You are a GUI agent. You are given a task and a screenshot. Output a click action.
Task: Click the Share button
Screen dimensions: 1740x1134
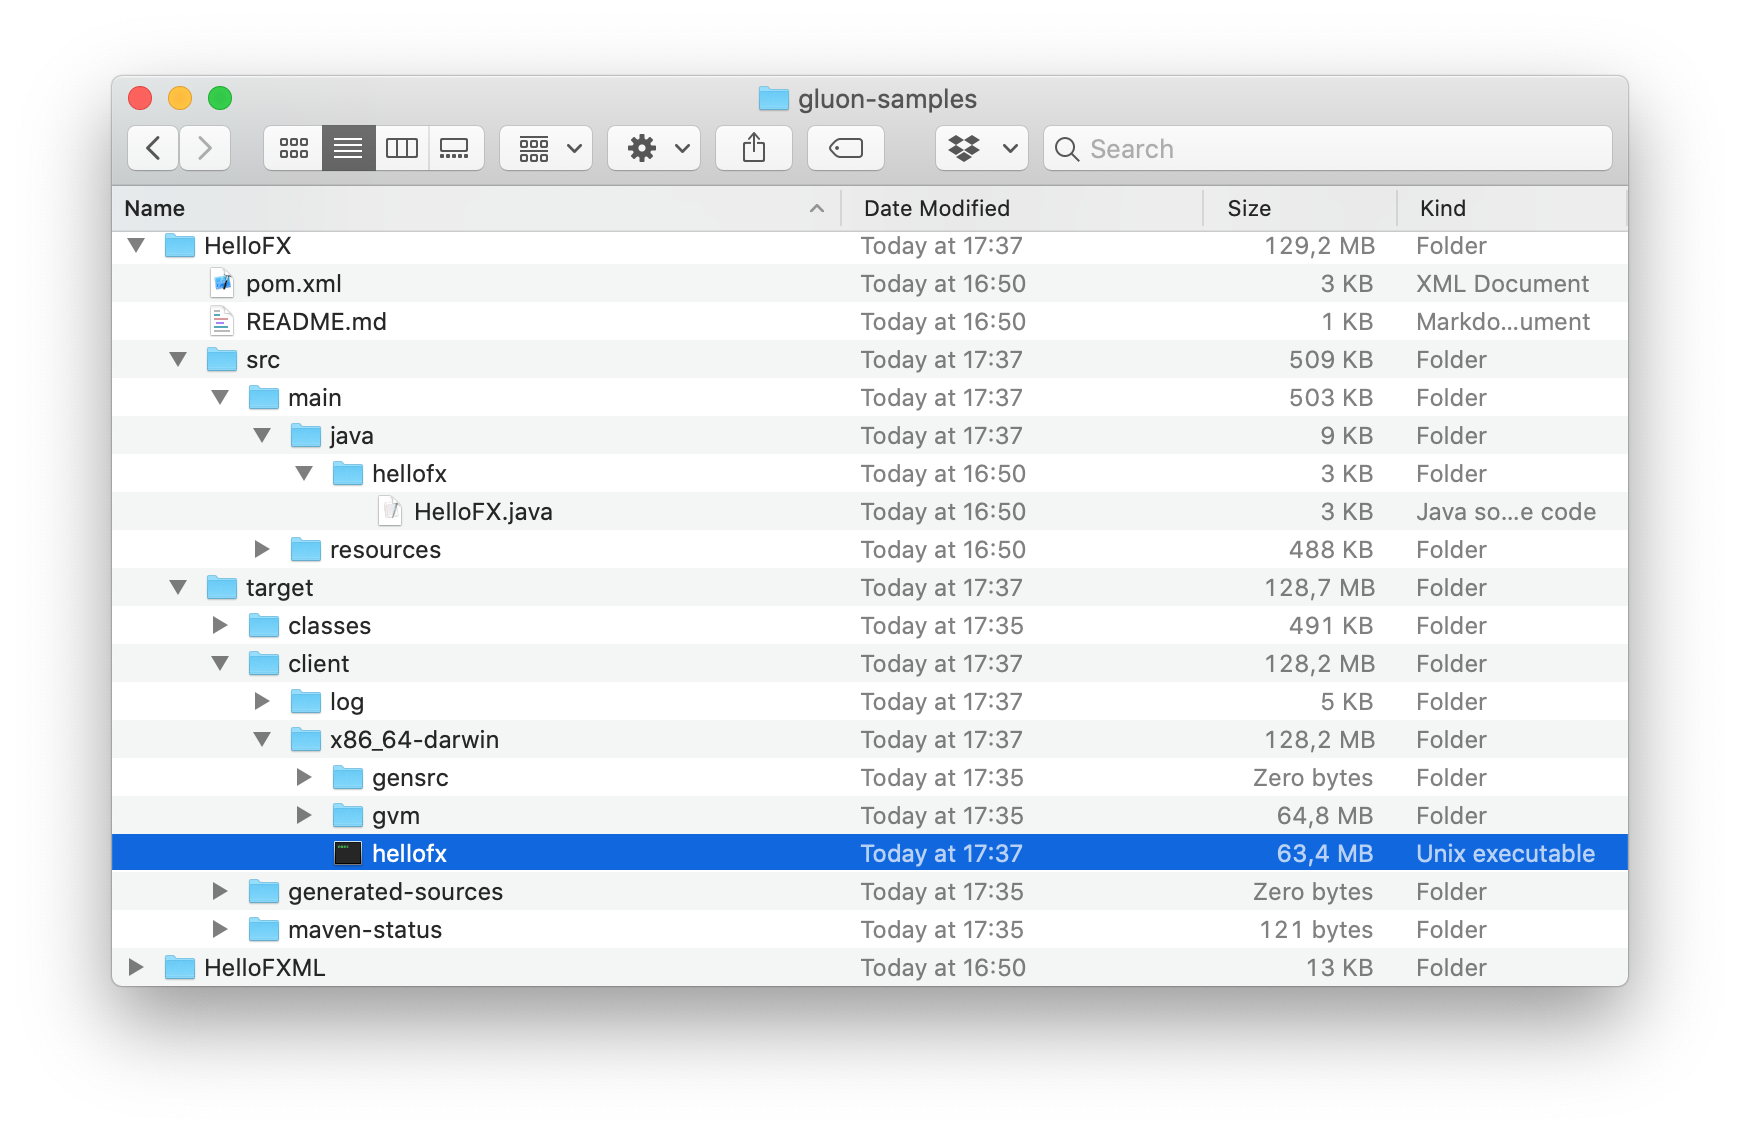click(x=754, y=149)
